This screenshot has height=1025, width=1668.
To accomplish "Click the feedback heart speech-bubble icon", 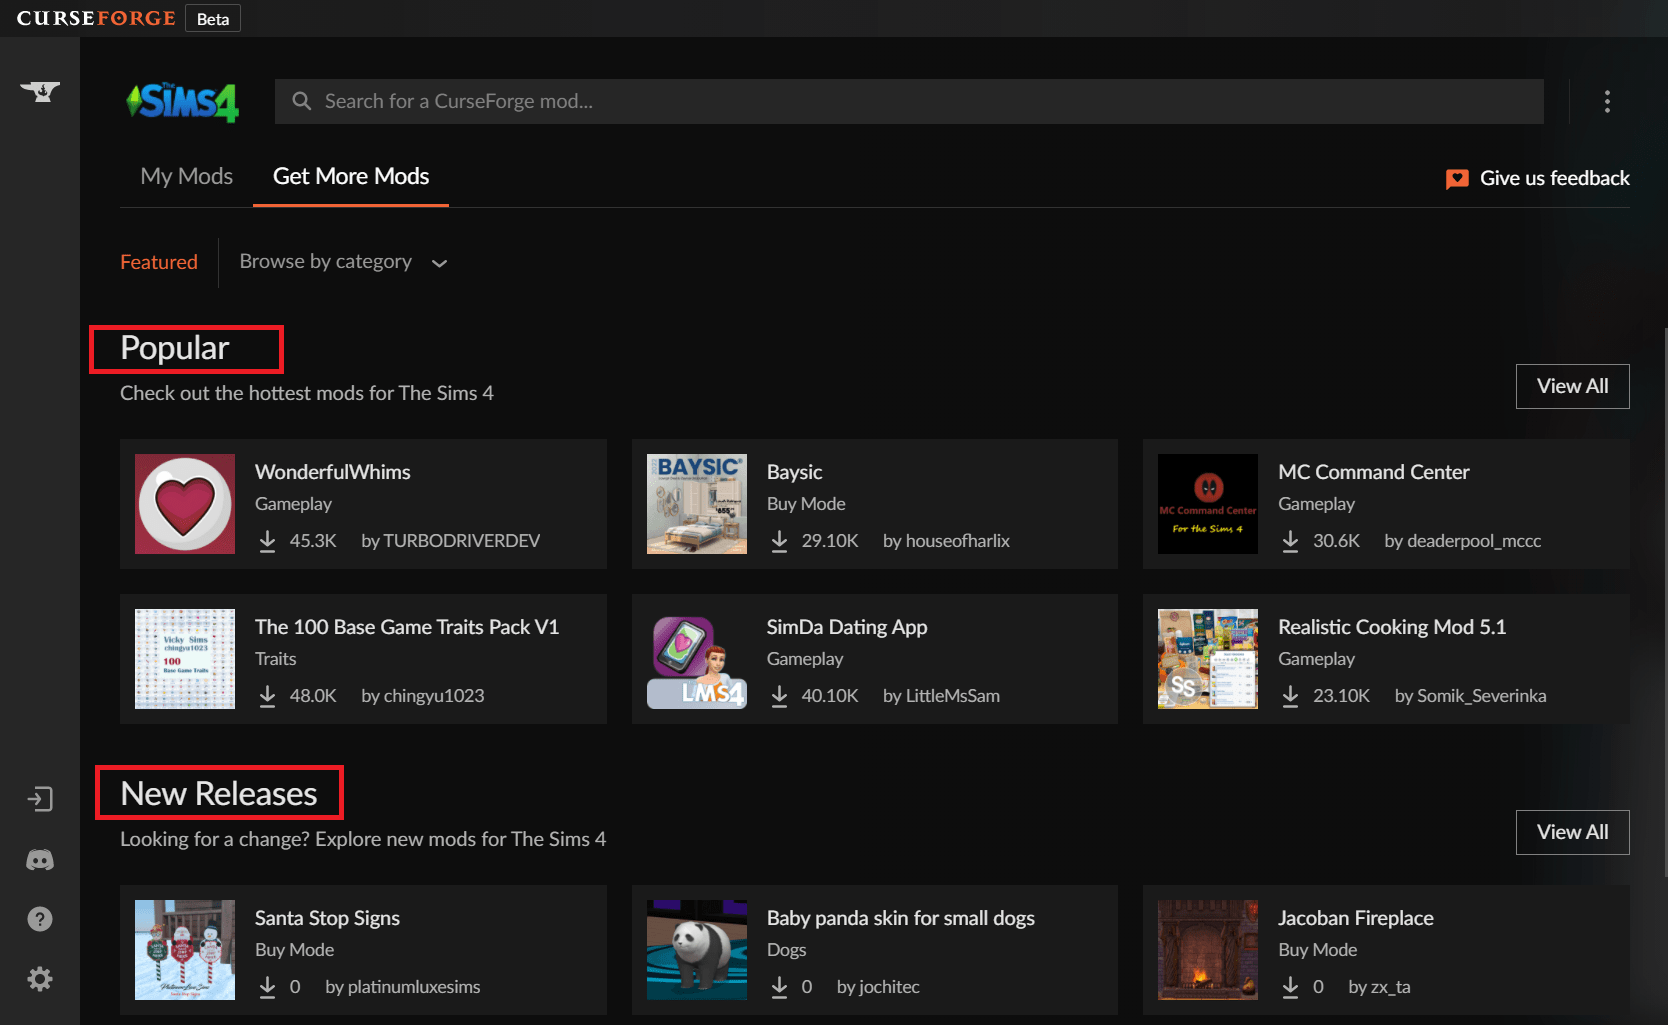I will tap(1457, 179).
